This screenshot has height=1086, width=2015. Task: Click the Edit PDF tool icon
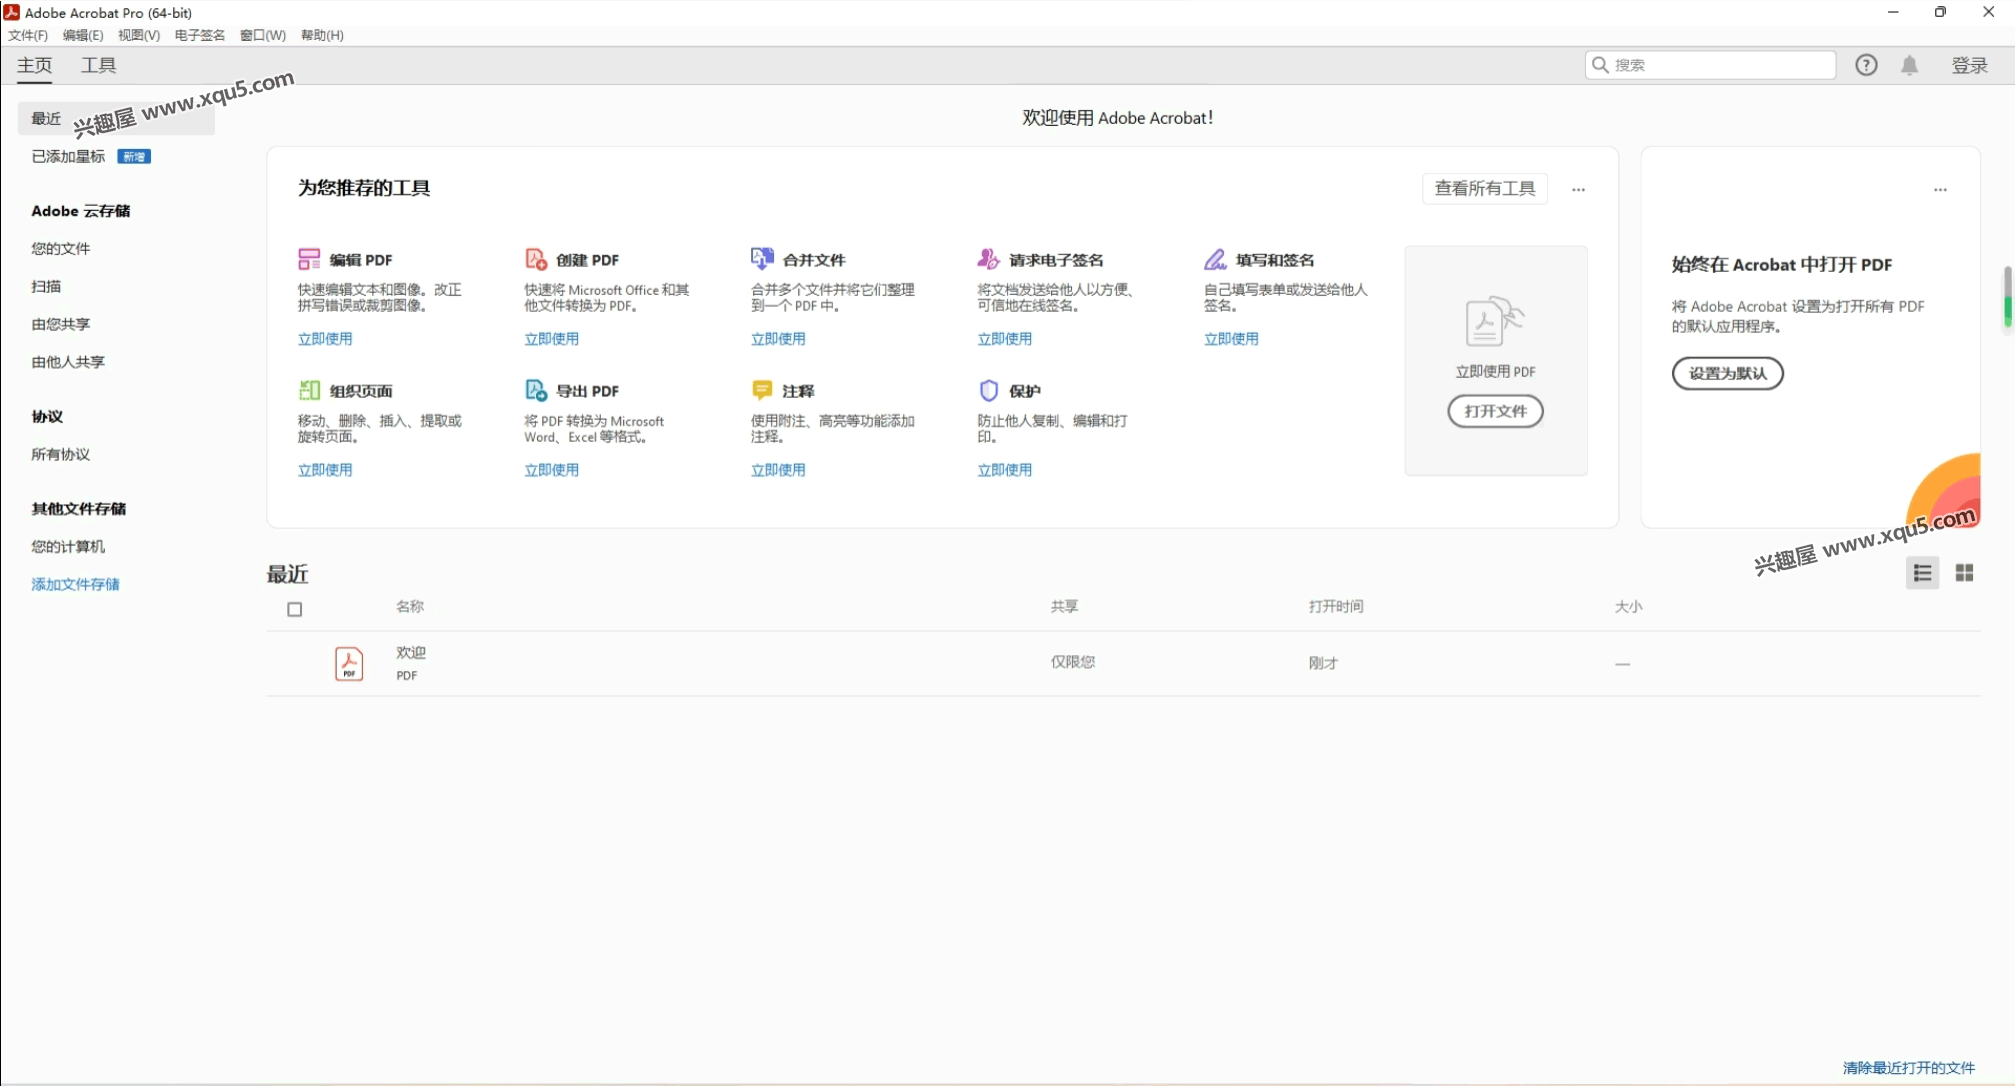coord(309,260)
